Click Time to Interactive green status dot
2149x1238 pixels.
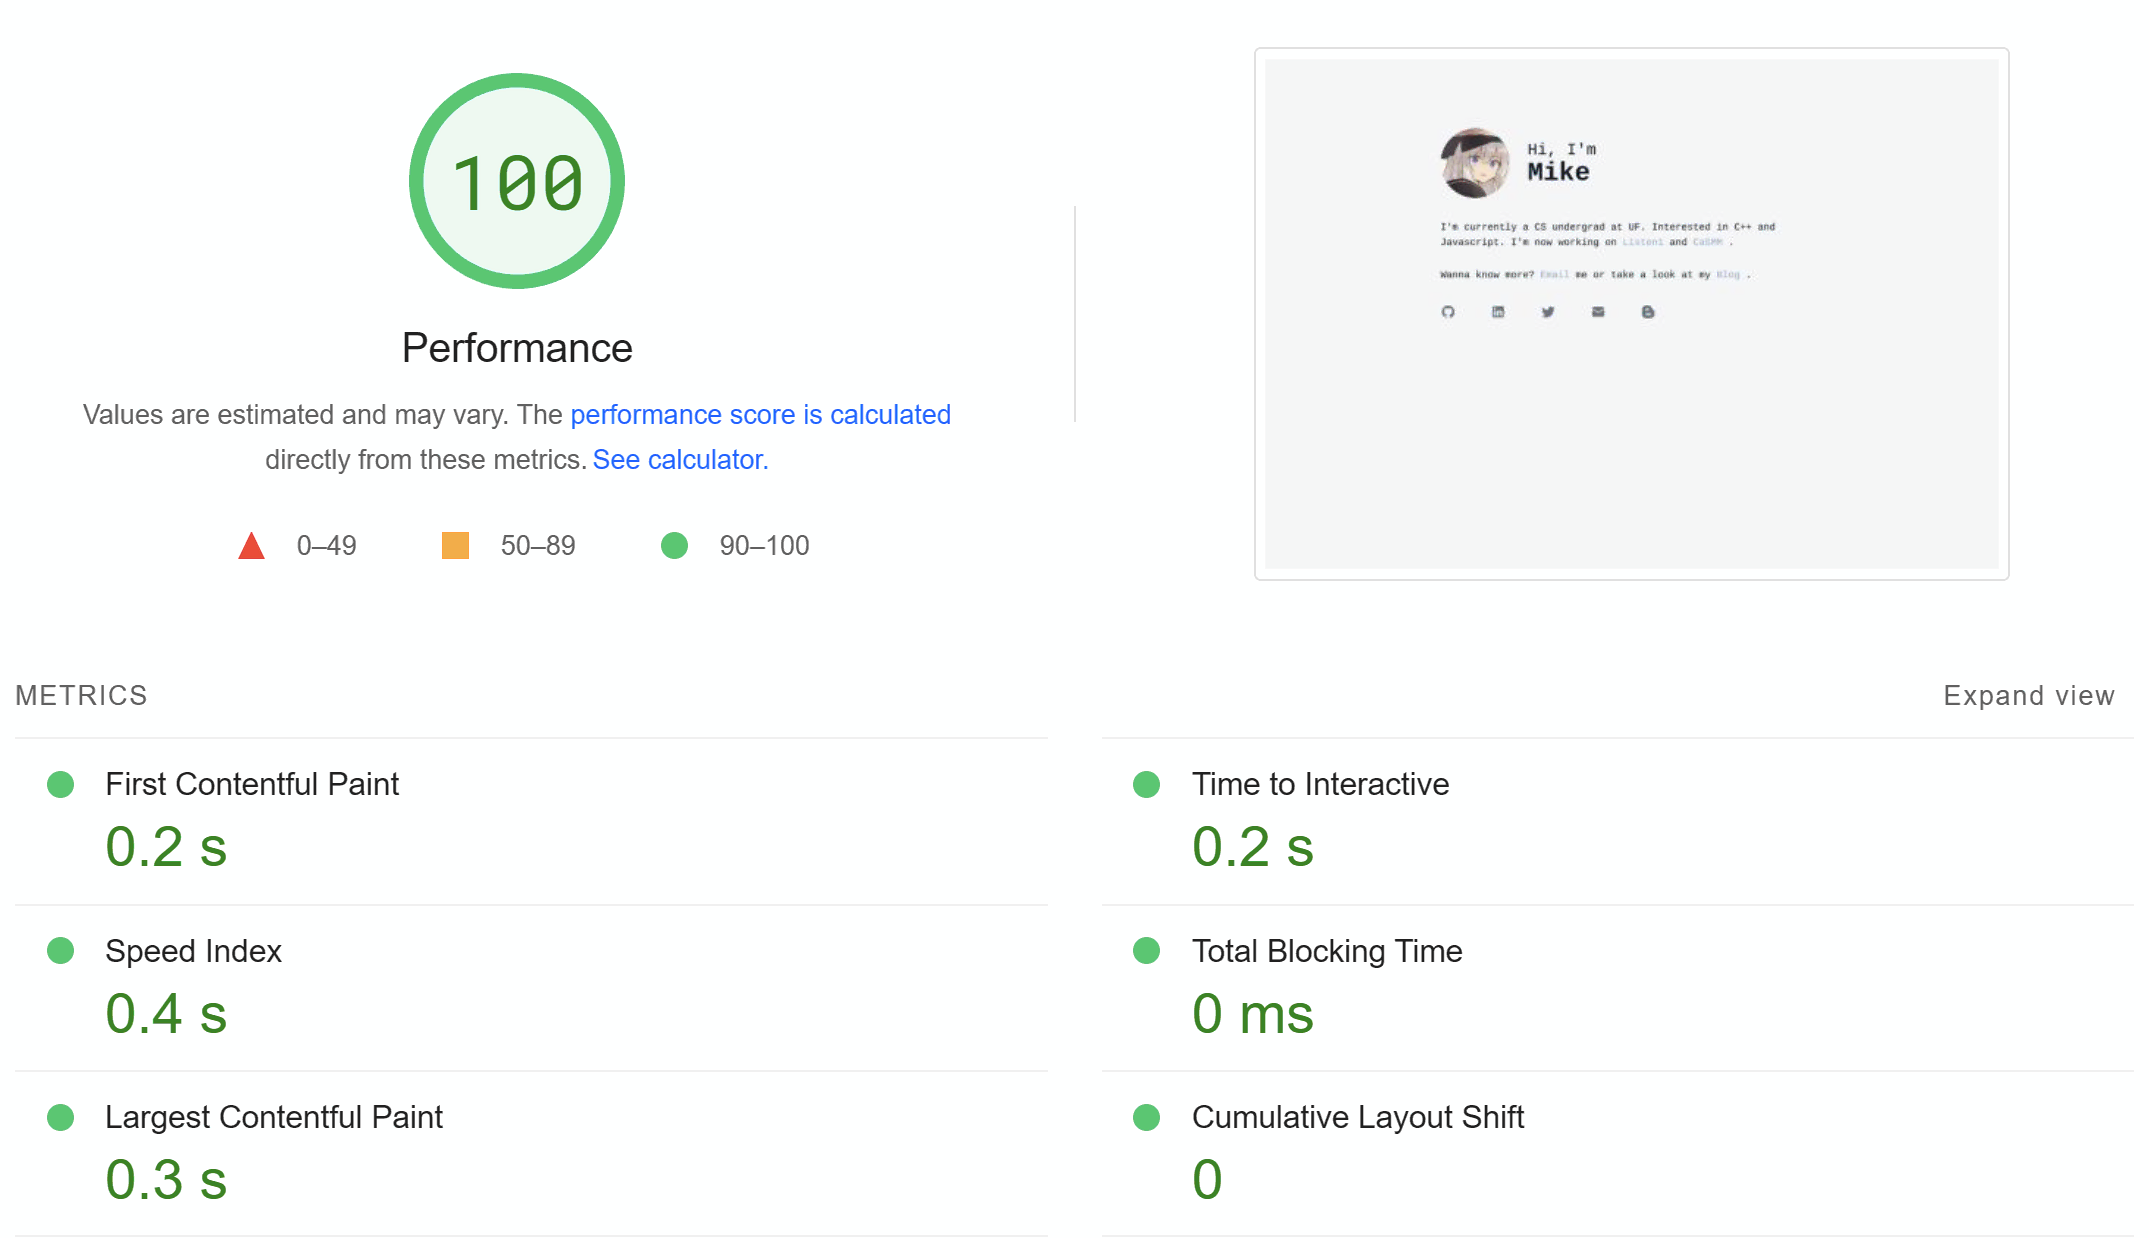coord(1146,785)
